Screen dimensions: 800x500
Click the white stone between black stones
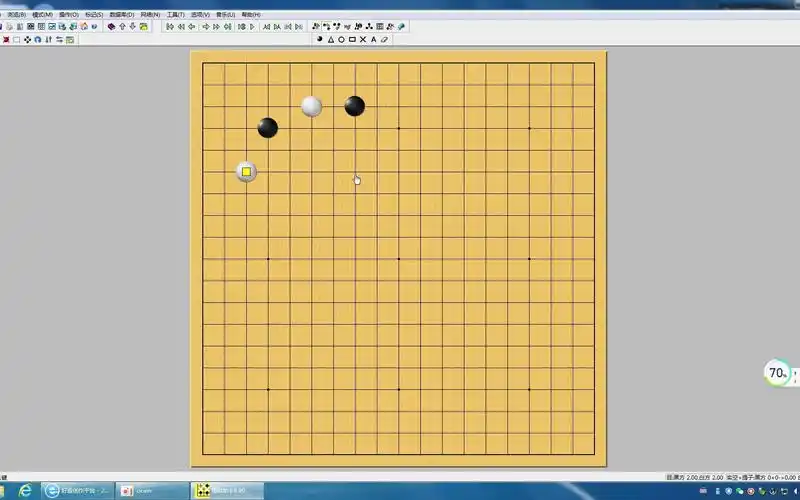coord(311,107)
